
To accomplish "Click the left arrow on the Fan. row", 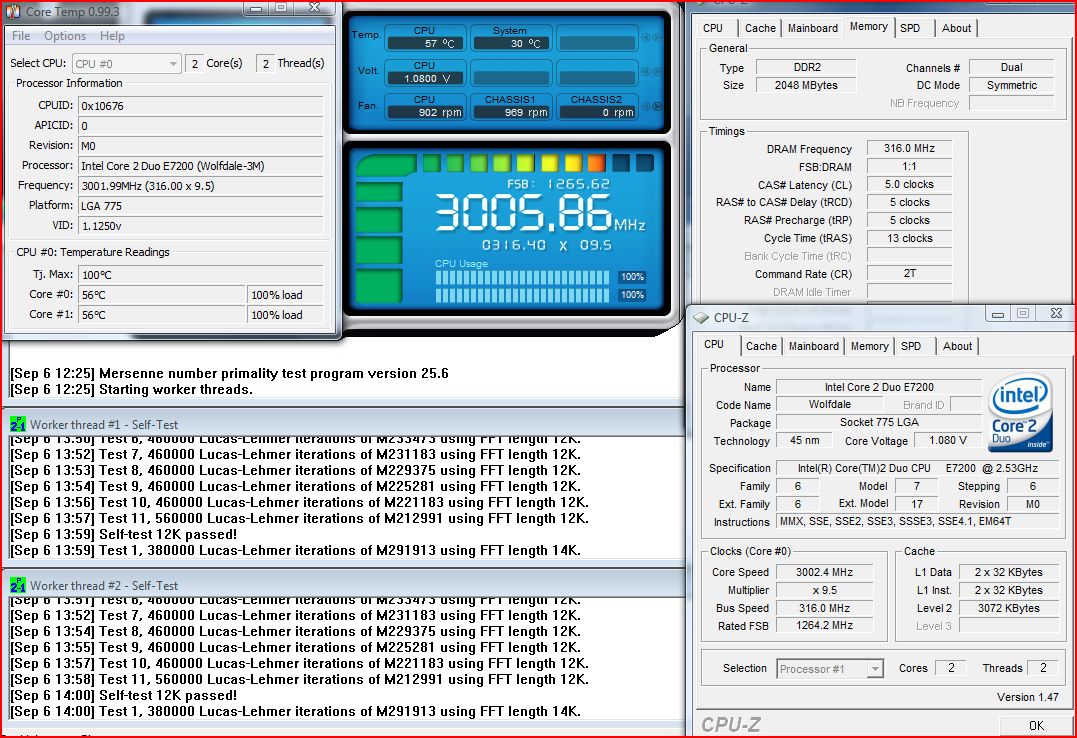I will coord(646,106).
